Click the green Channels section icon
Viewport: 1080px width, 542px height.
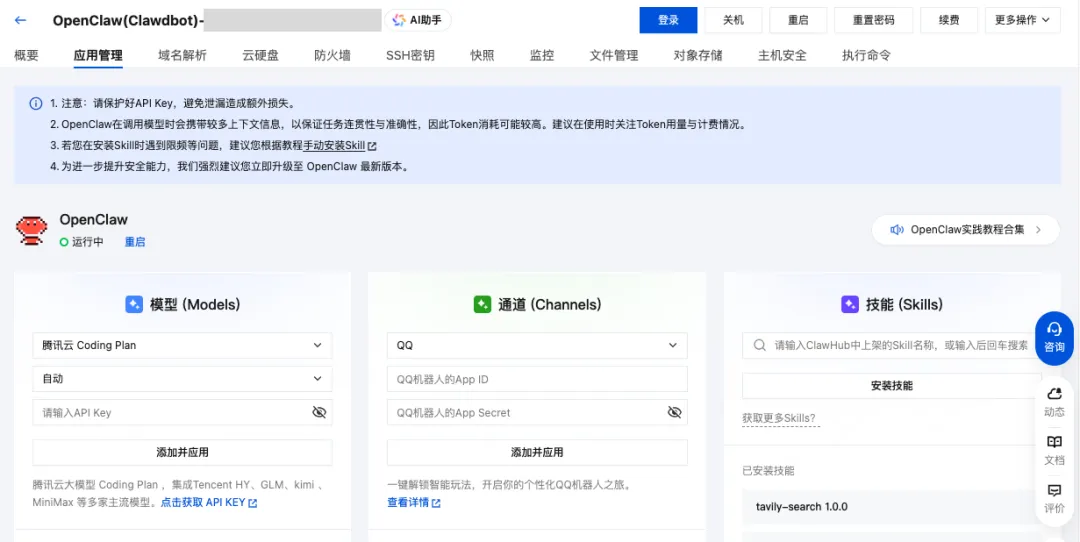point(482,304)
